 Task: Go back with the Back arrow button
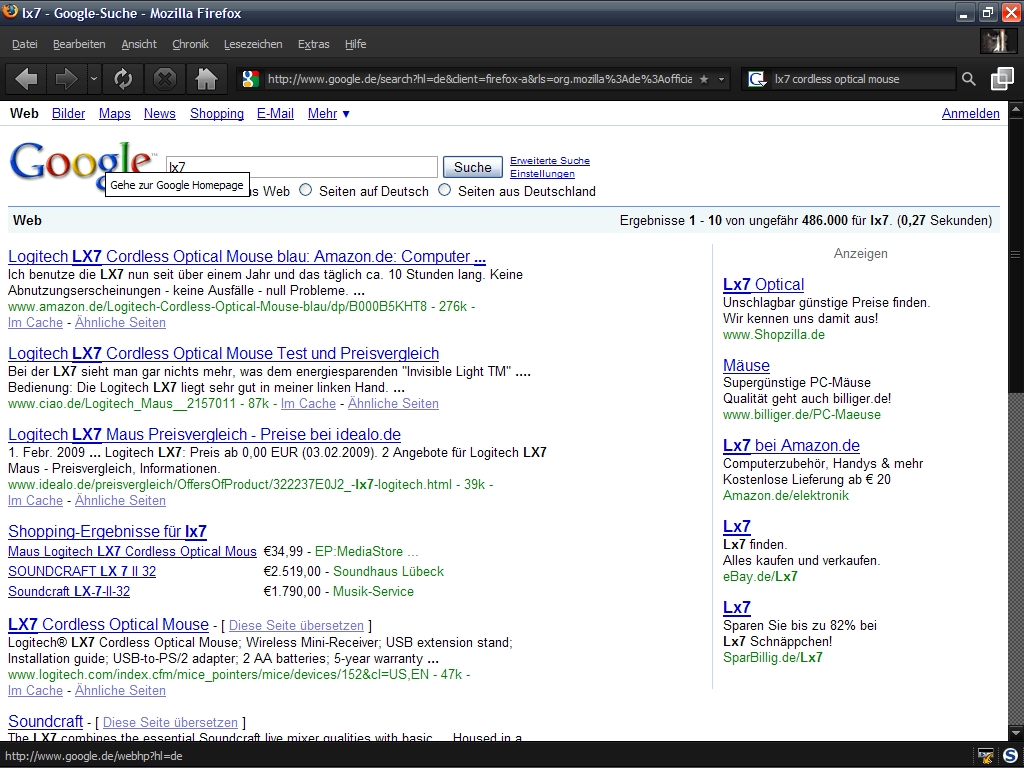[26, 80]
